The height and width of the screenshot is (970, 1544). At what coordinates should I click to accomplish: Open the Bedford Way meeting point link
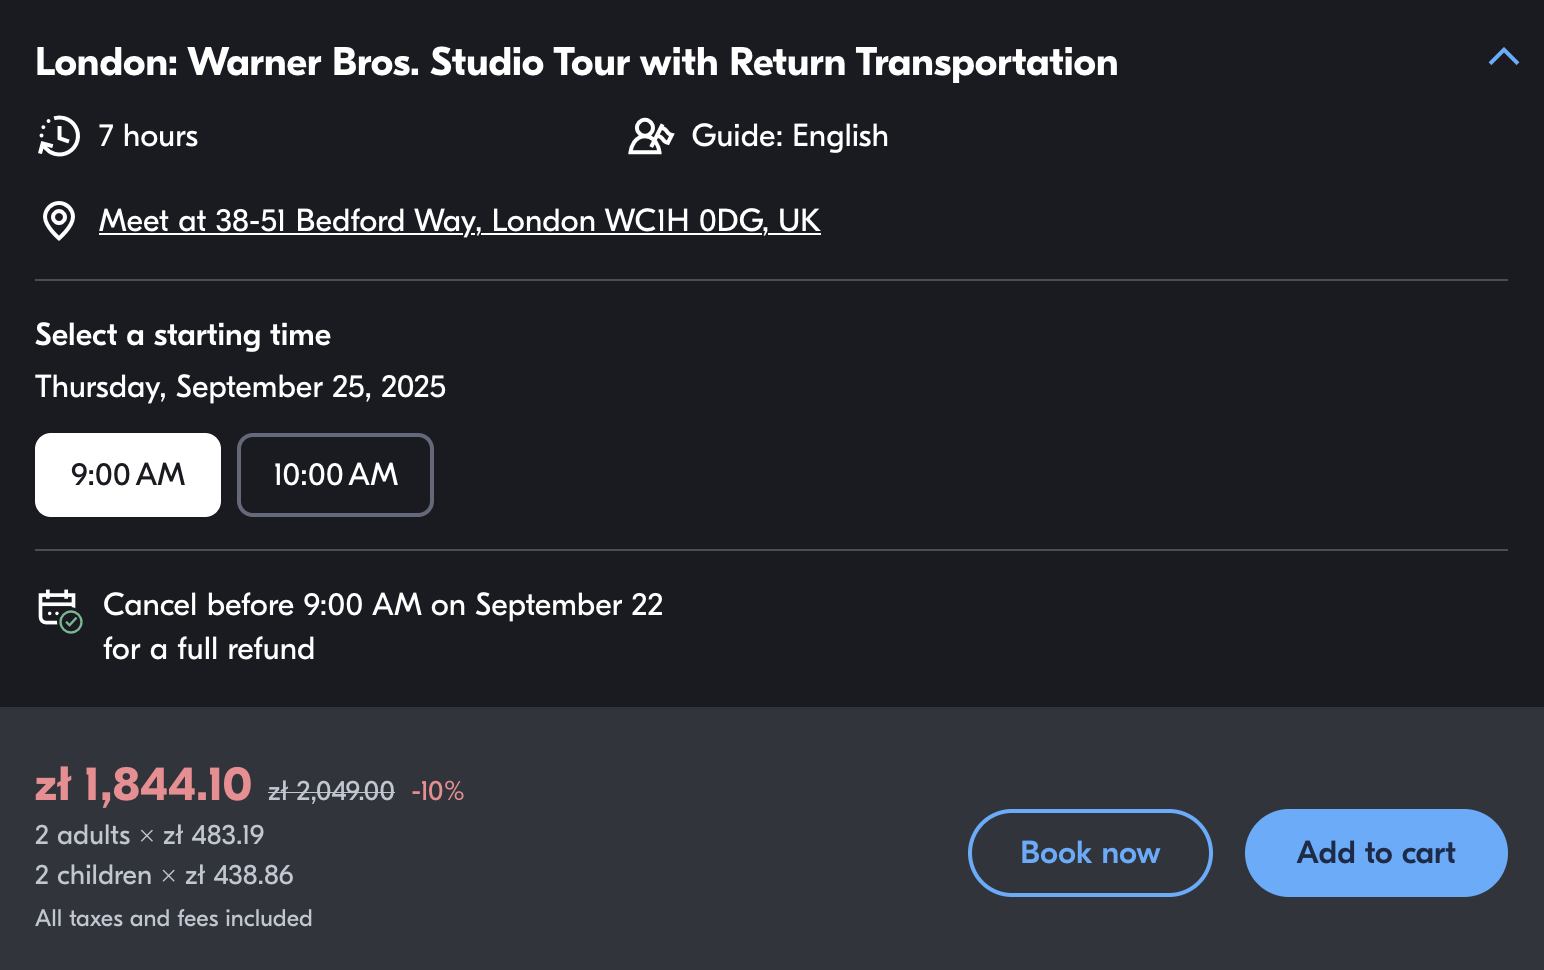point(460,220)
